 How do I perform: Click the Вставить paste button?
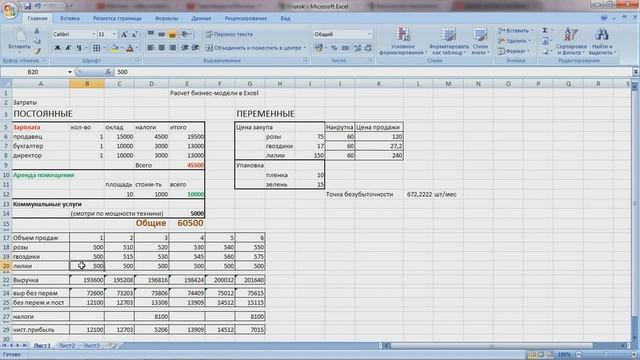19,40
